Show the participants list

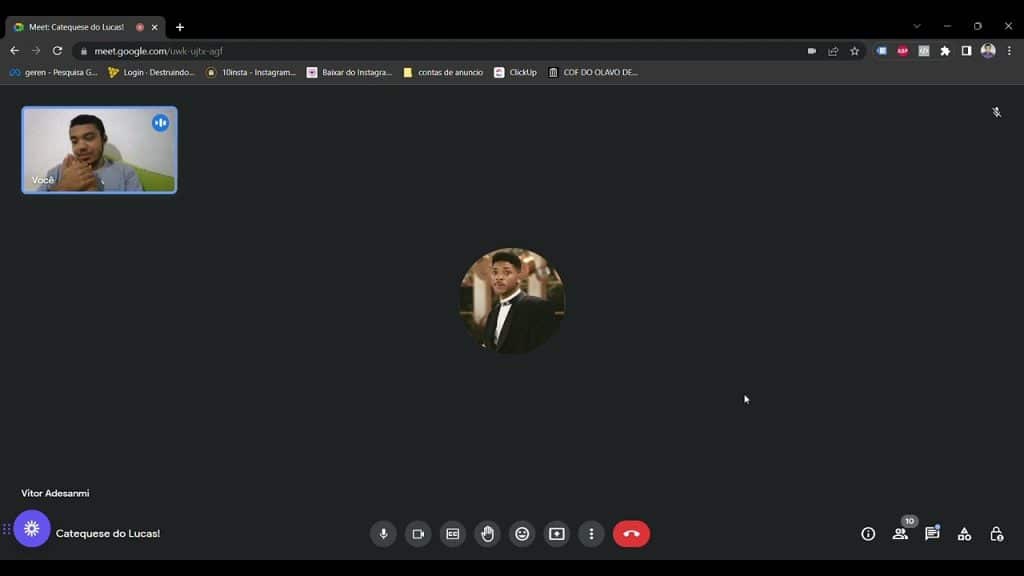pos(900,534)
